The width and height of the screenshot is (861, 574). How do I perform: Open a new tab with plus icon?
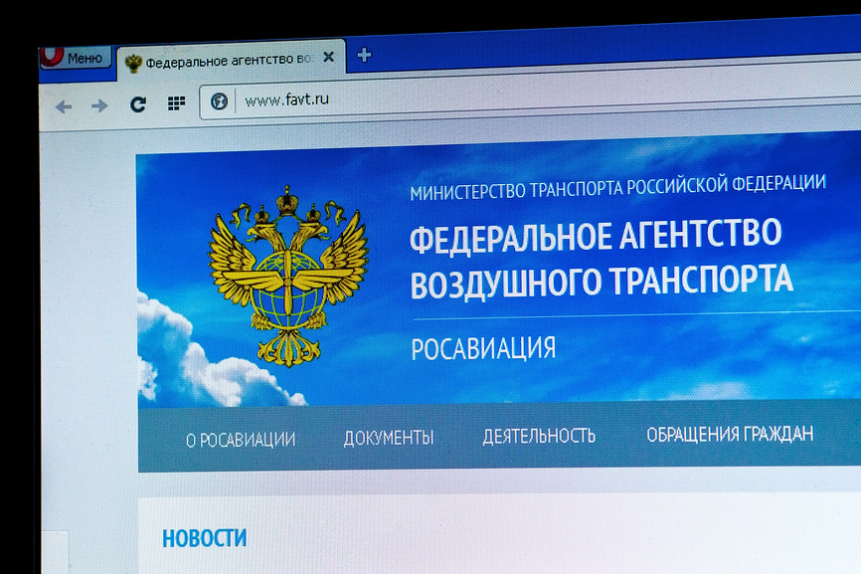click(364, 55)
